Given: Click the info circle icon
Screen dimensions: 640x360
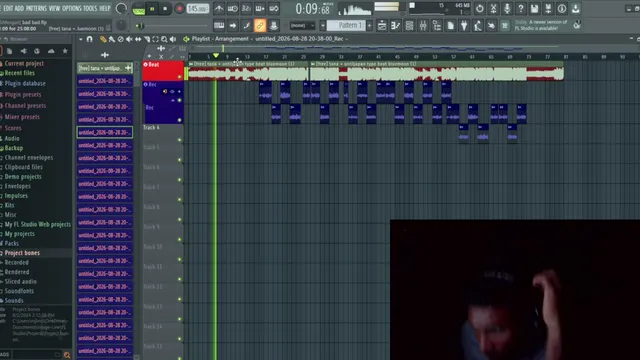Looking at the screenshot, I should pyautogui.click(x=562, y=8).
